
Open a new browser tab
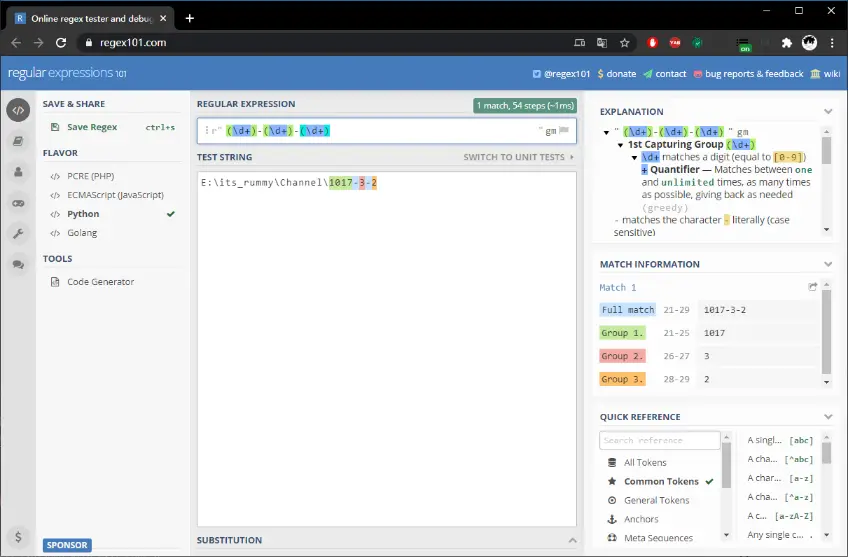pos(190,18)
